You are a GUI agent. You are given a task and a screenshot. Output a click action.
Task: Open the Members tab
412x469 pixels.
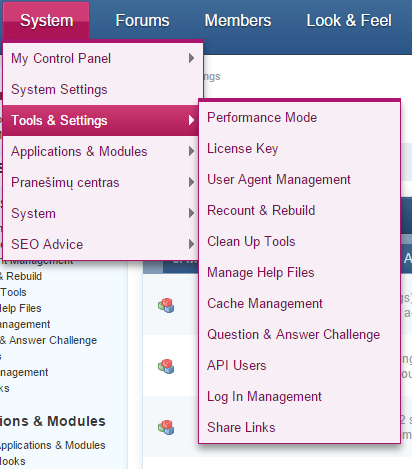238,21
